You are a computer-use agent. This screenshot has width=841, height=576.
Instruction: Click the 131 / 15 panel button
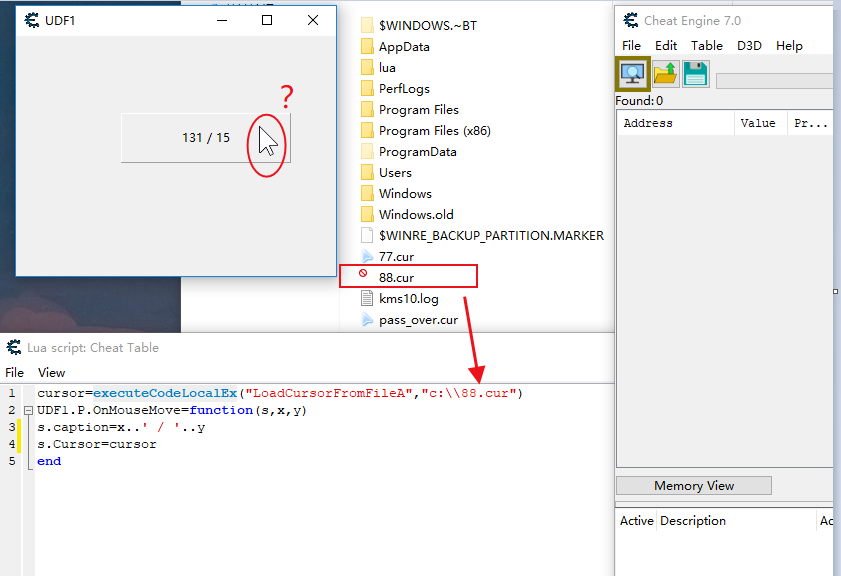click(205, 138)
